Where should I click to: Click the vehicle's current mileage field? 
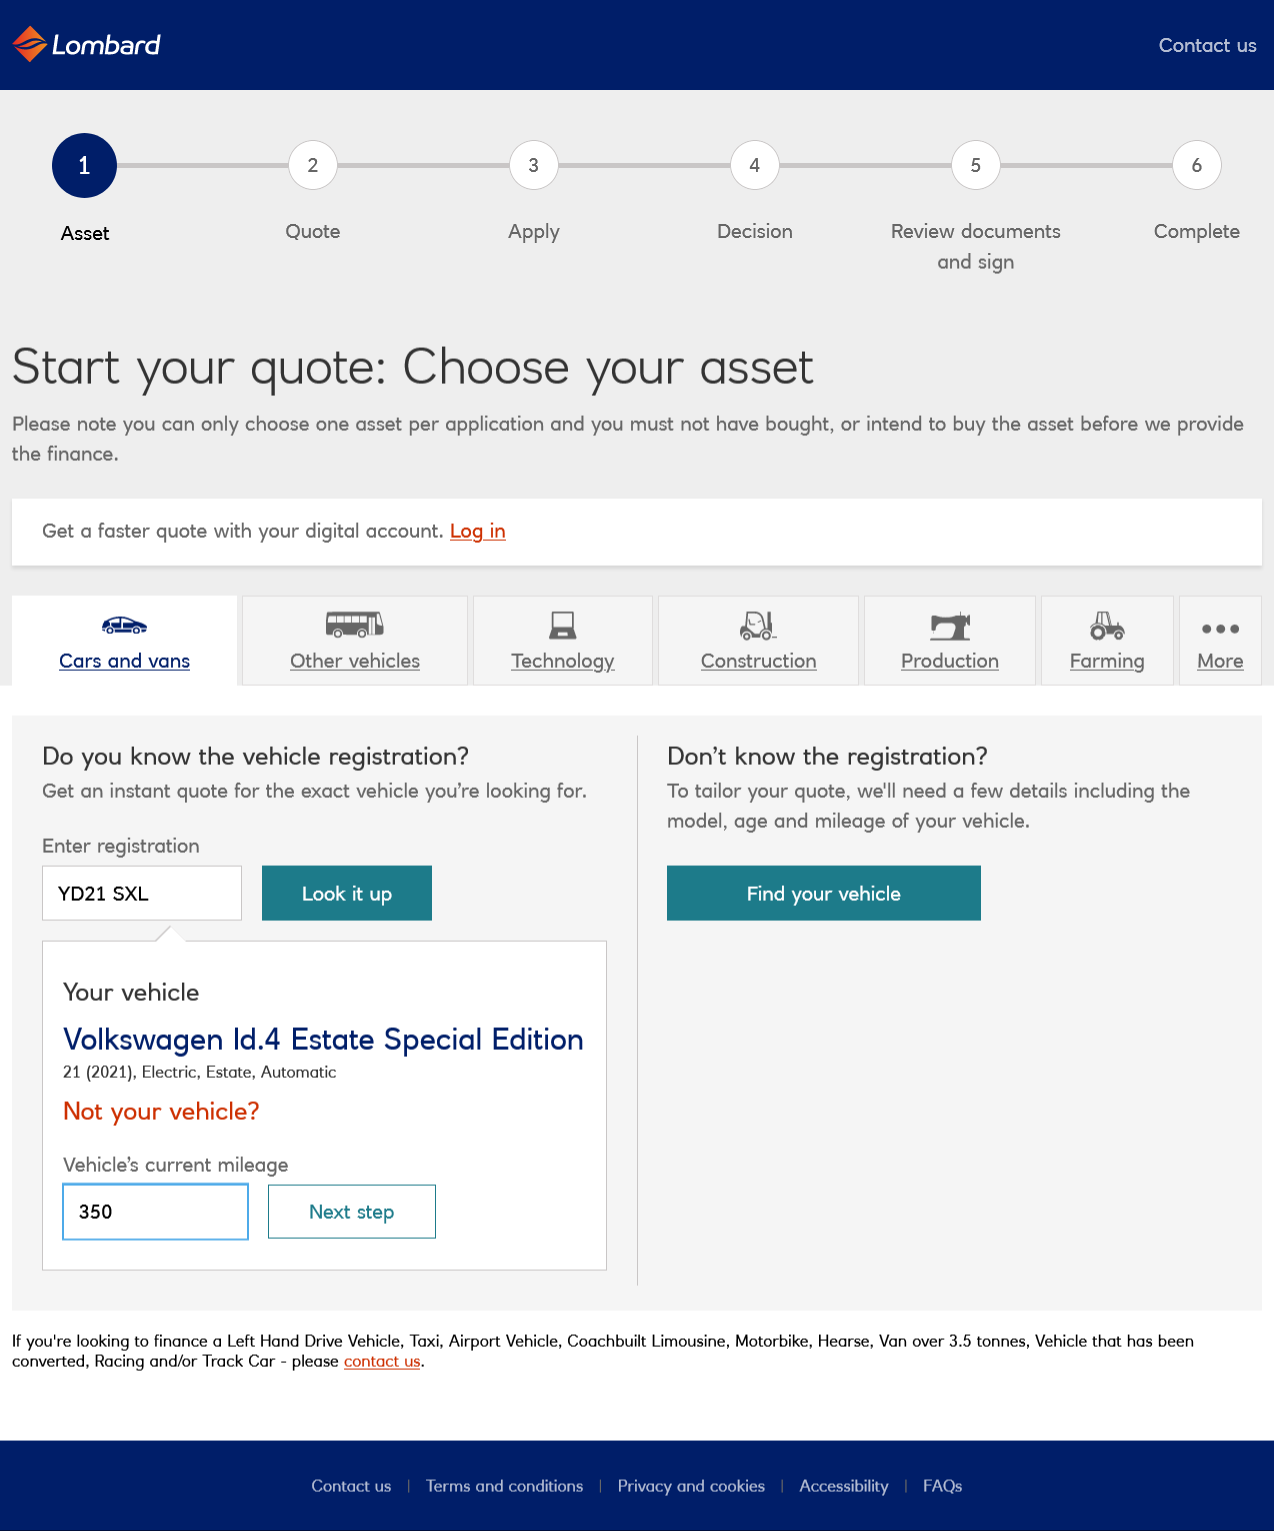[155, 1212]
